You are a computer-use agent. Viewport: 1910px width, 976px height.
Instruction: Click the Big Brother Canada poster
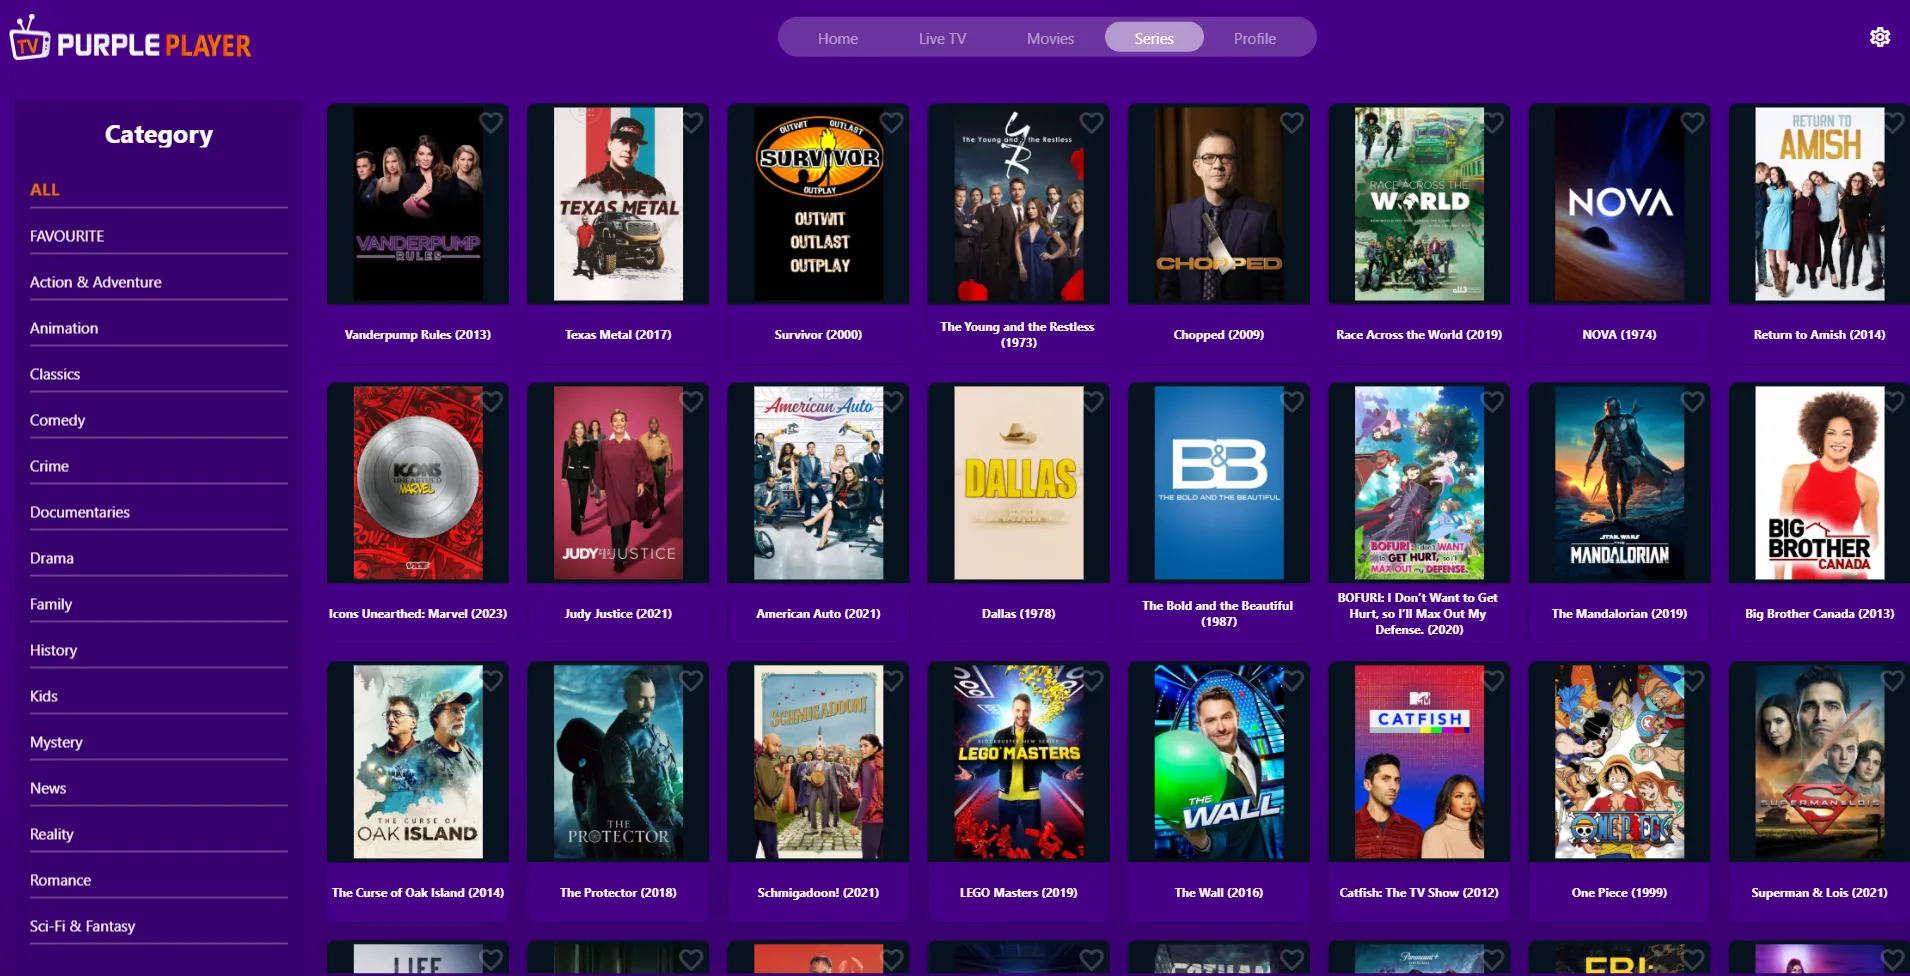click(x=1819, y=483)
